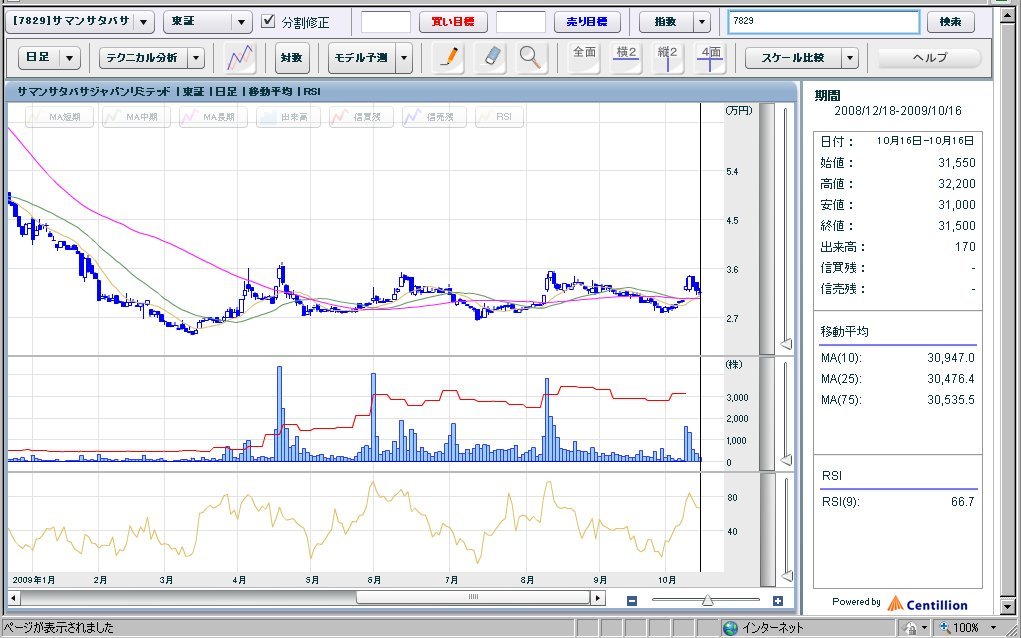The width and height of the screenshot is (1021, 638).
Task: Select the pencil drawing tool
Action: tap(450, 58)
